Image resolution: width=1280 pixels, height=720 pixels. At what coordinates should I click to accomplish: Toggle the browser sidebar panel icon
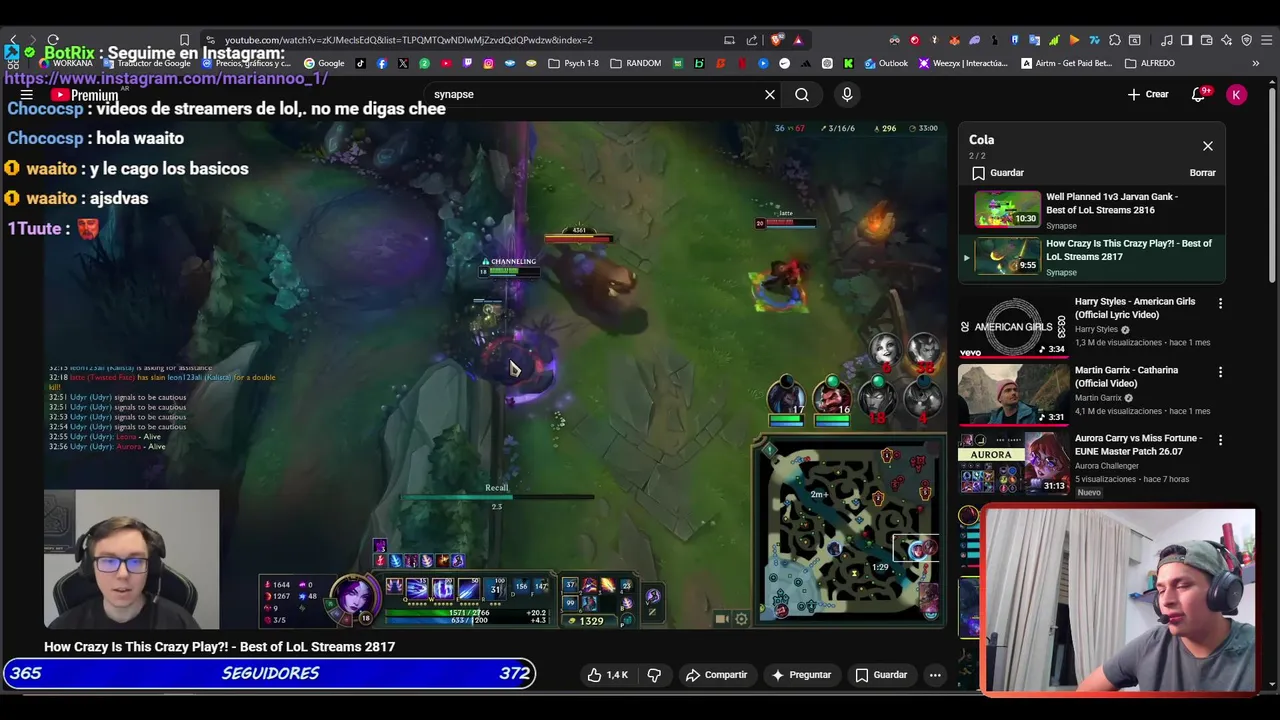tap(1186, 40)
